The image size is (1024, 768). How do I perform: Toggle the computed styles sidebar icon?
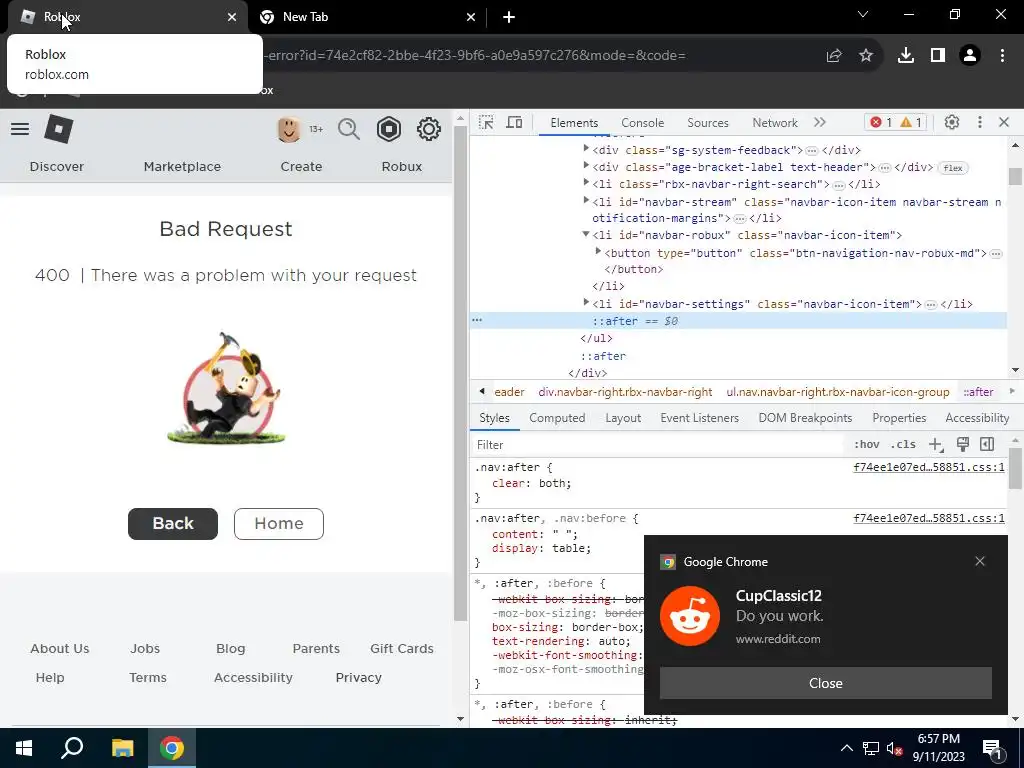coord(987,444)
